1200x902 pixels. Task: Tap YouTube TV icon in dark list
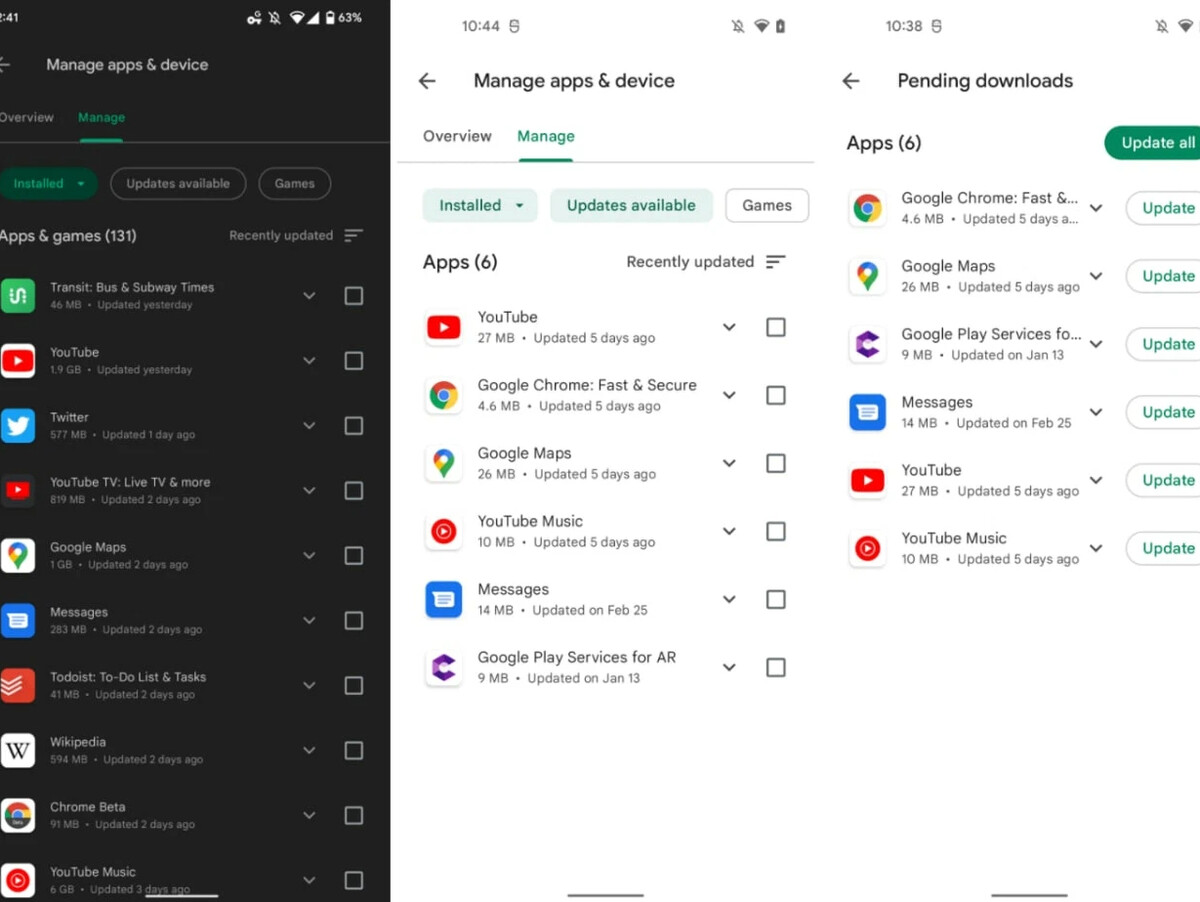pyautogui.click(x=17, y=490)
